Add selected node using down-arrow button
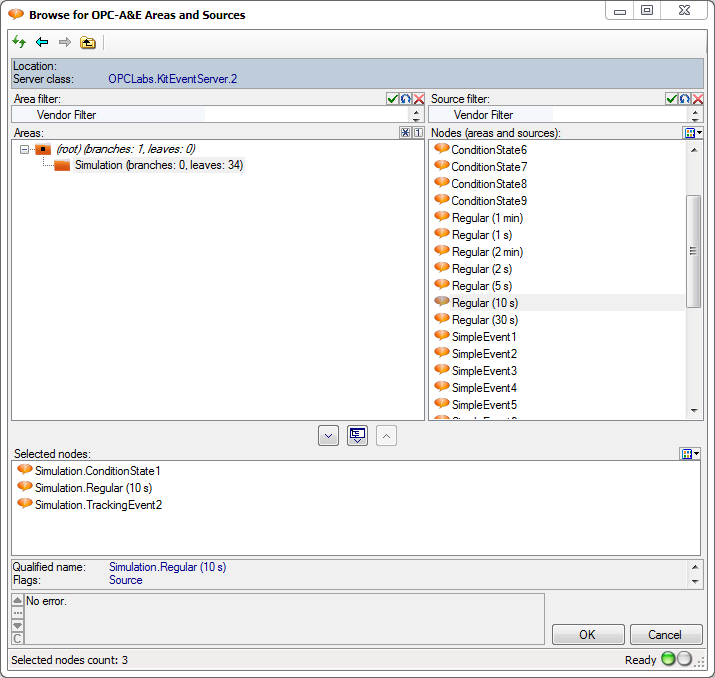The height and width of the screenshot is (678, 715). coord(328,435)
